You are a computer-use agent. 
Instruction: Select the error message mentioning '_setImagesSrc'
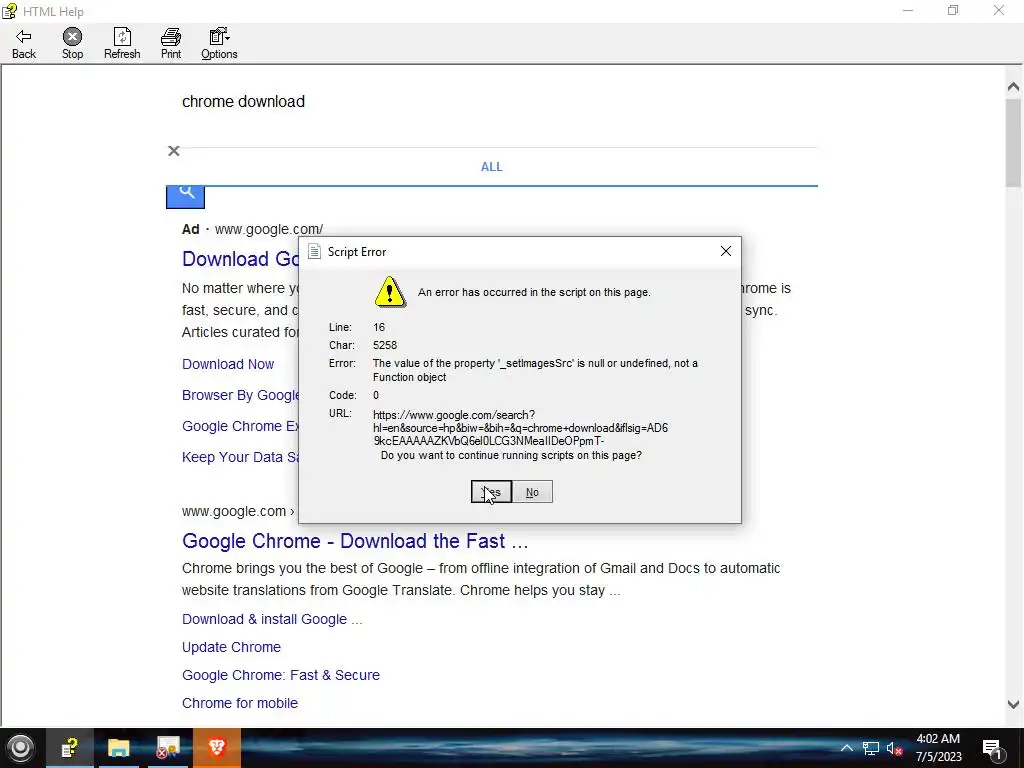[x=535, y=370]
